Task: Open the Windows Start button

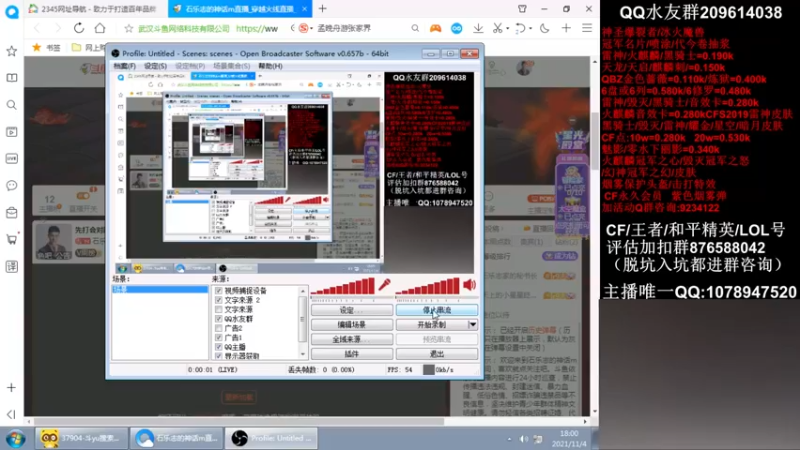Action: [15, 439]
